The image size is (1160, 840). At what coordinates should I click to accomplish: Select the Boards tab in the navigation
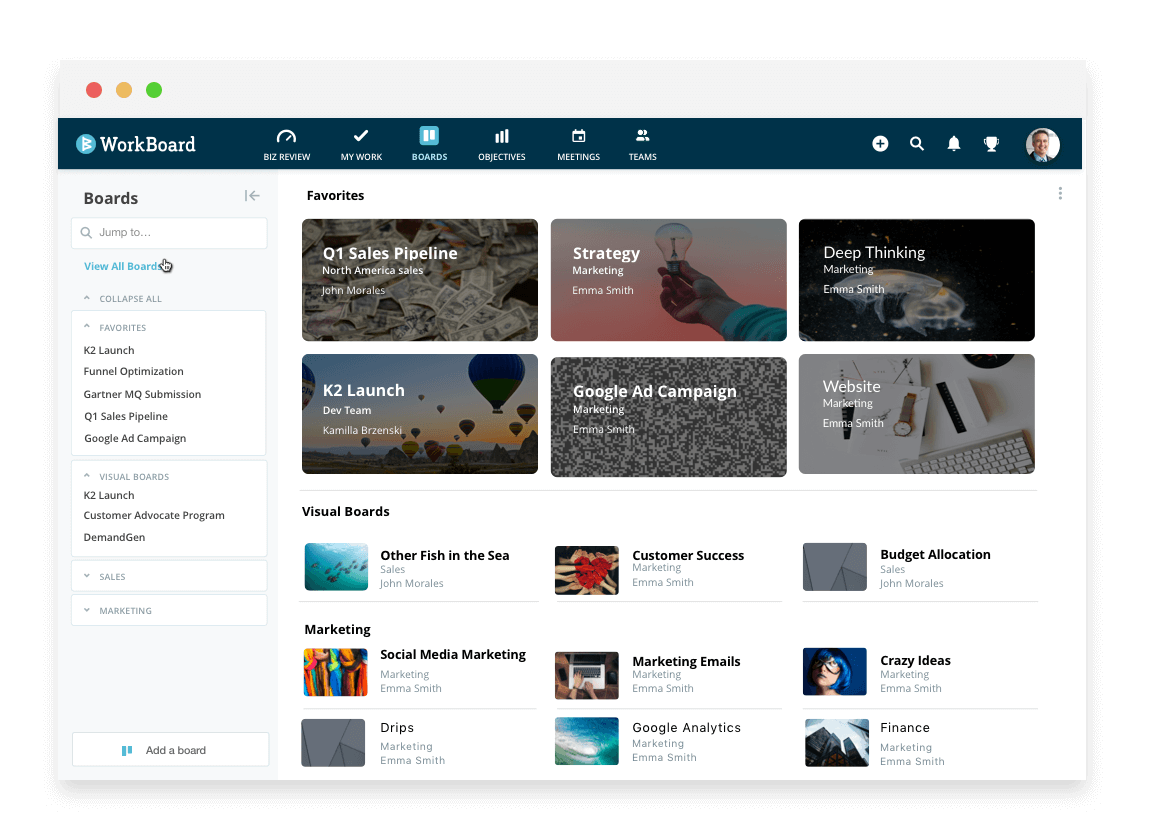coord(429,143)
